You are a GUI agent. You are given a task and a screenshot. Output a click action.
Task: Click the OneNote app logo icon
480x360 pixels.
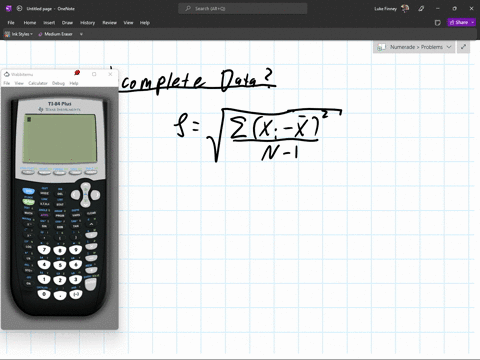[9, 9]
